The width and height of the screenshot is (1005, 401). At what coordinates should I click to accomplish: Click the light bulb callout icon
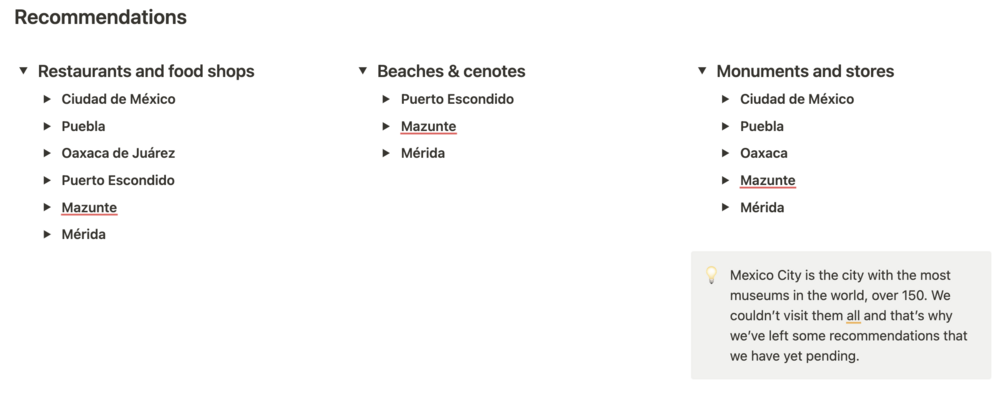pos(711,275)
